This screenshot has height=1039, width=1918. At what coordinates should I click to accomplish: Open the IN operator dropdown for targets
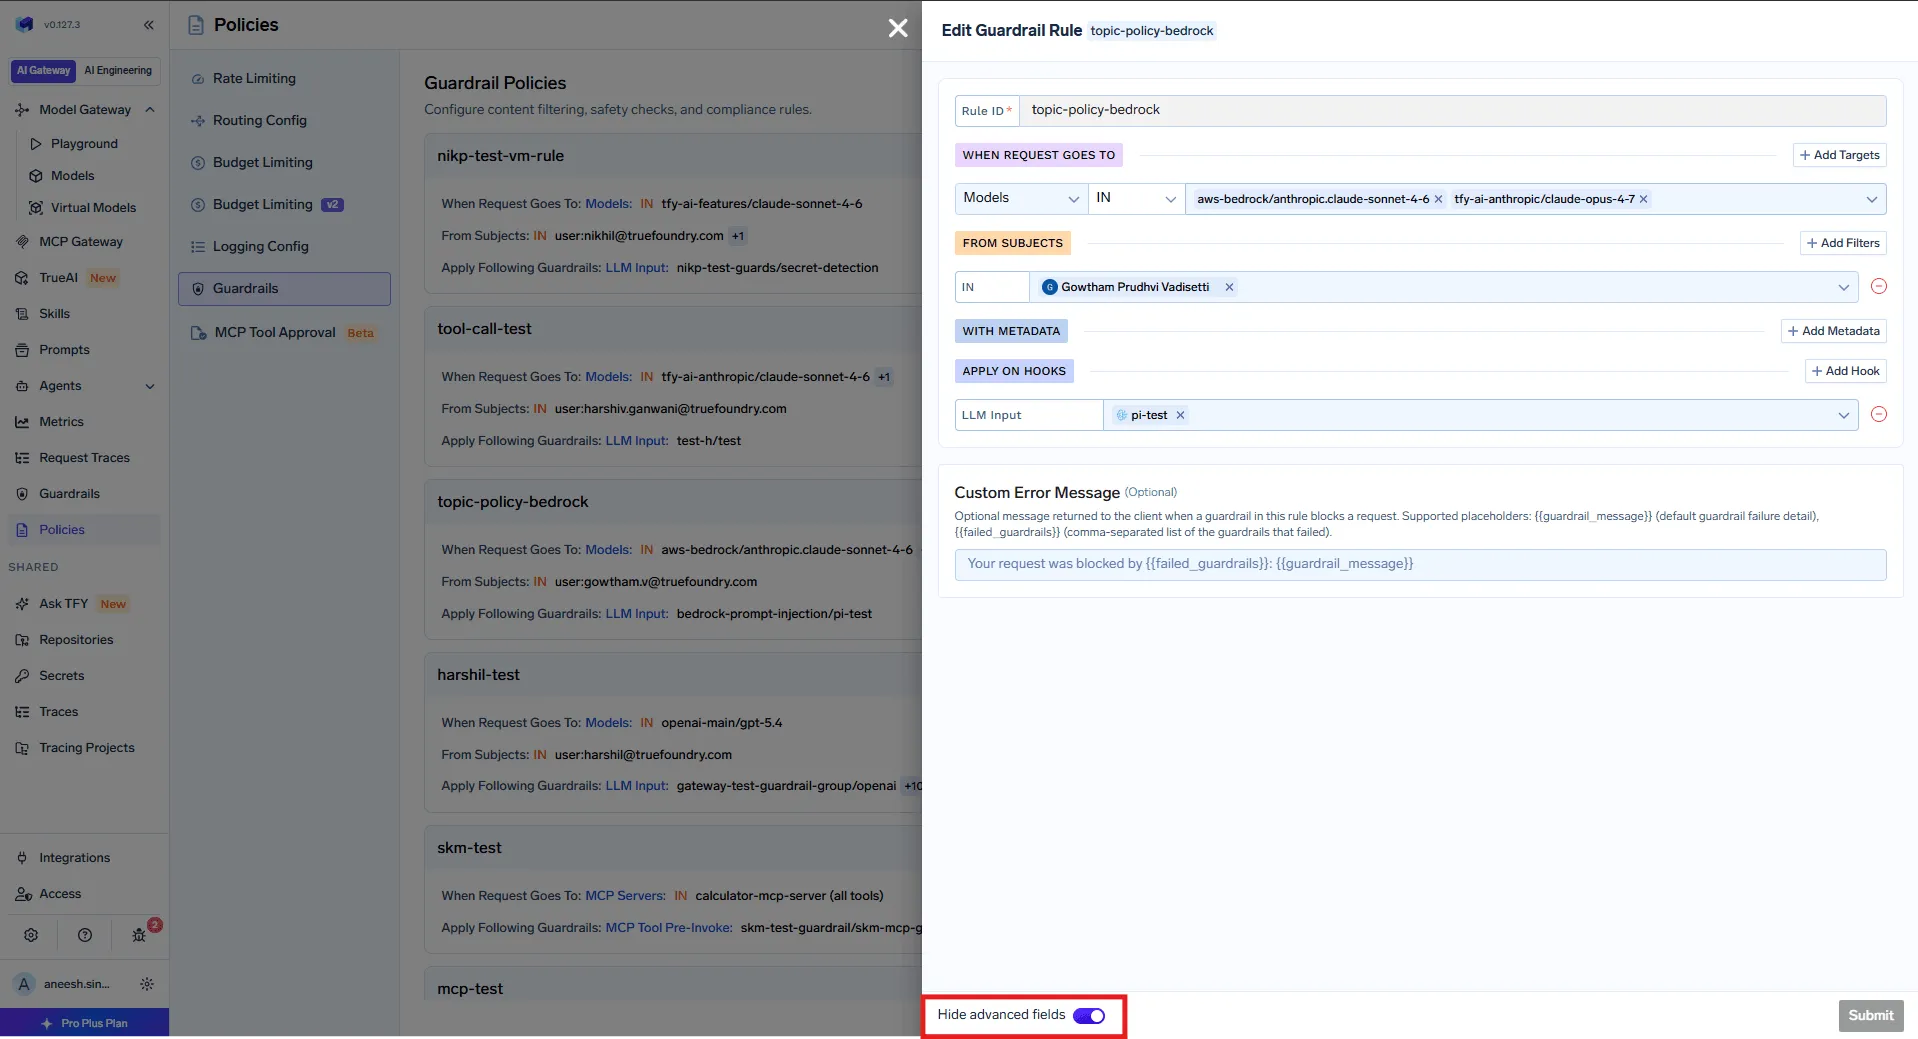[x=1136, y=198]
